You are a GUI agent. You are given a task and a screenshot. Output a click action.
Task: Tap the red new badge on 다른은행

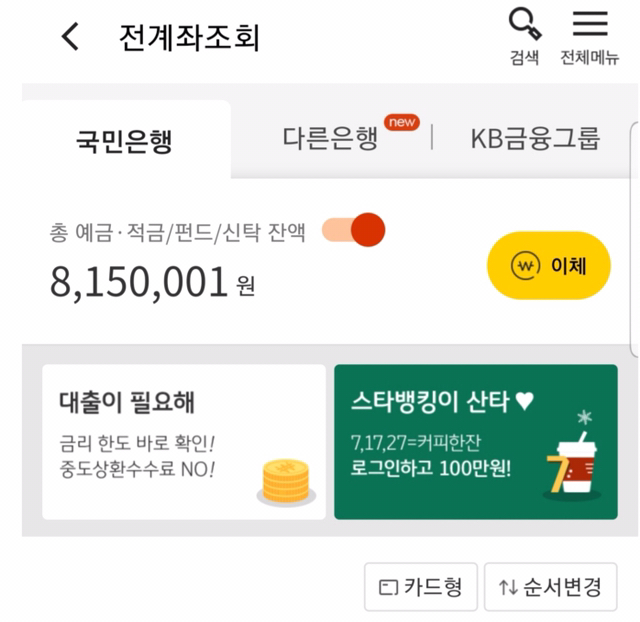(402, 122)
